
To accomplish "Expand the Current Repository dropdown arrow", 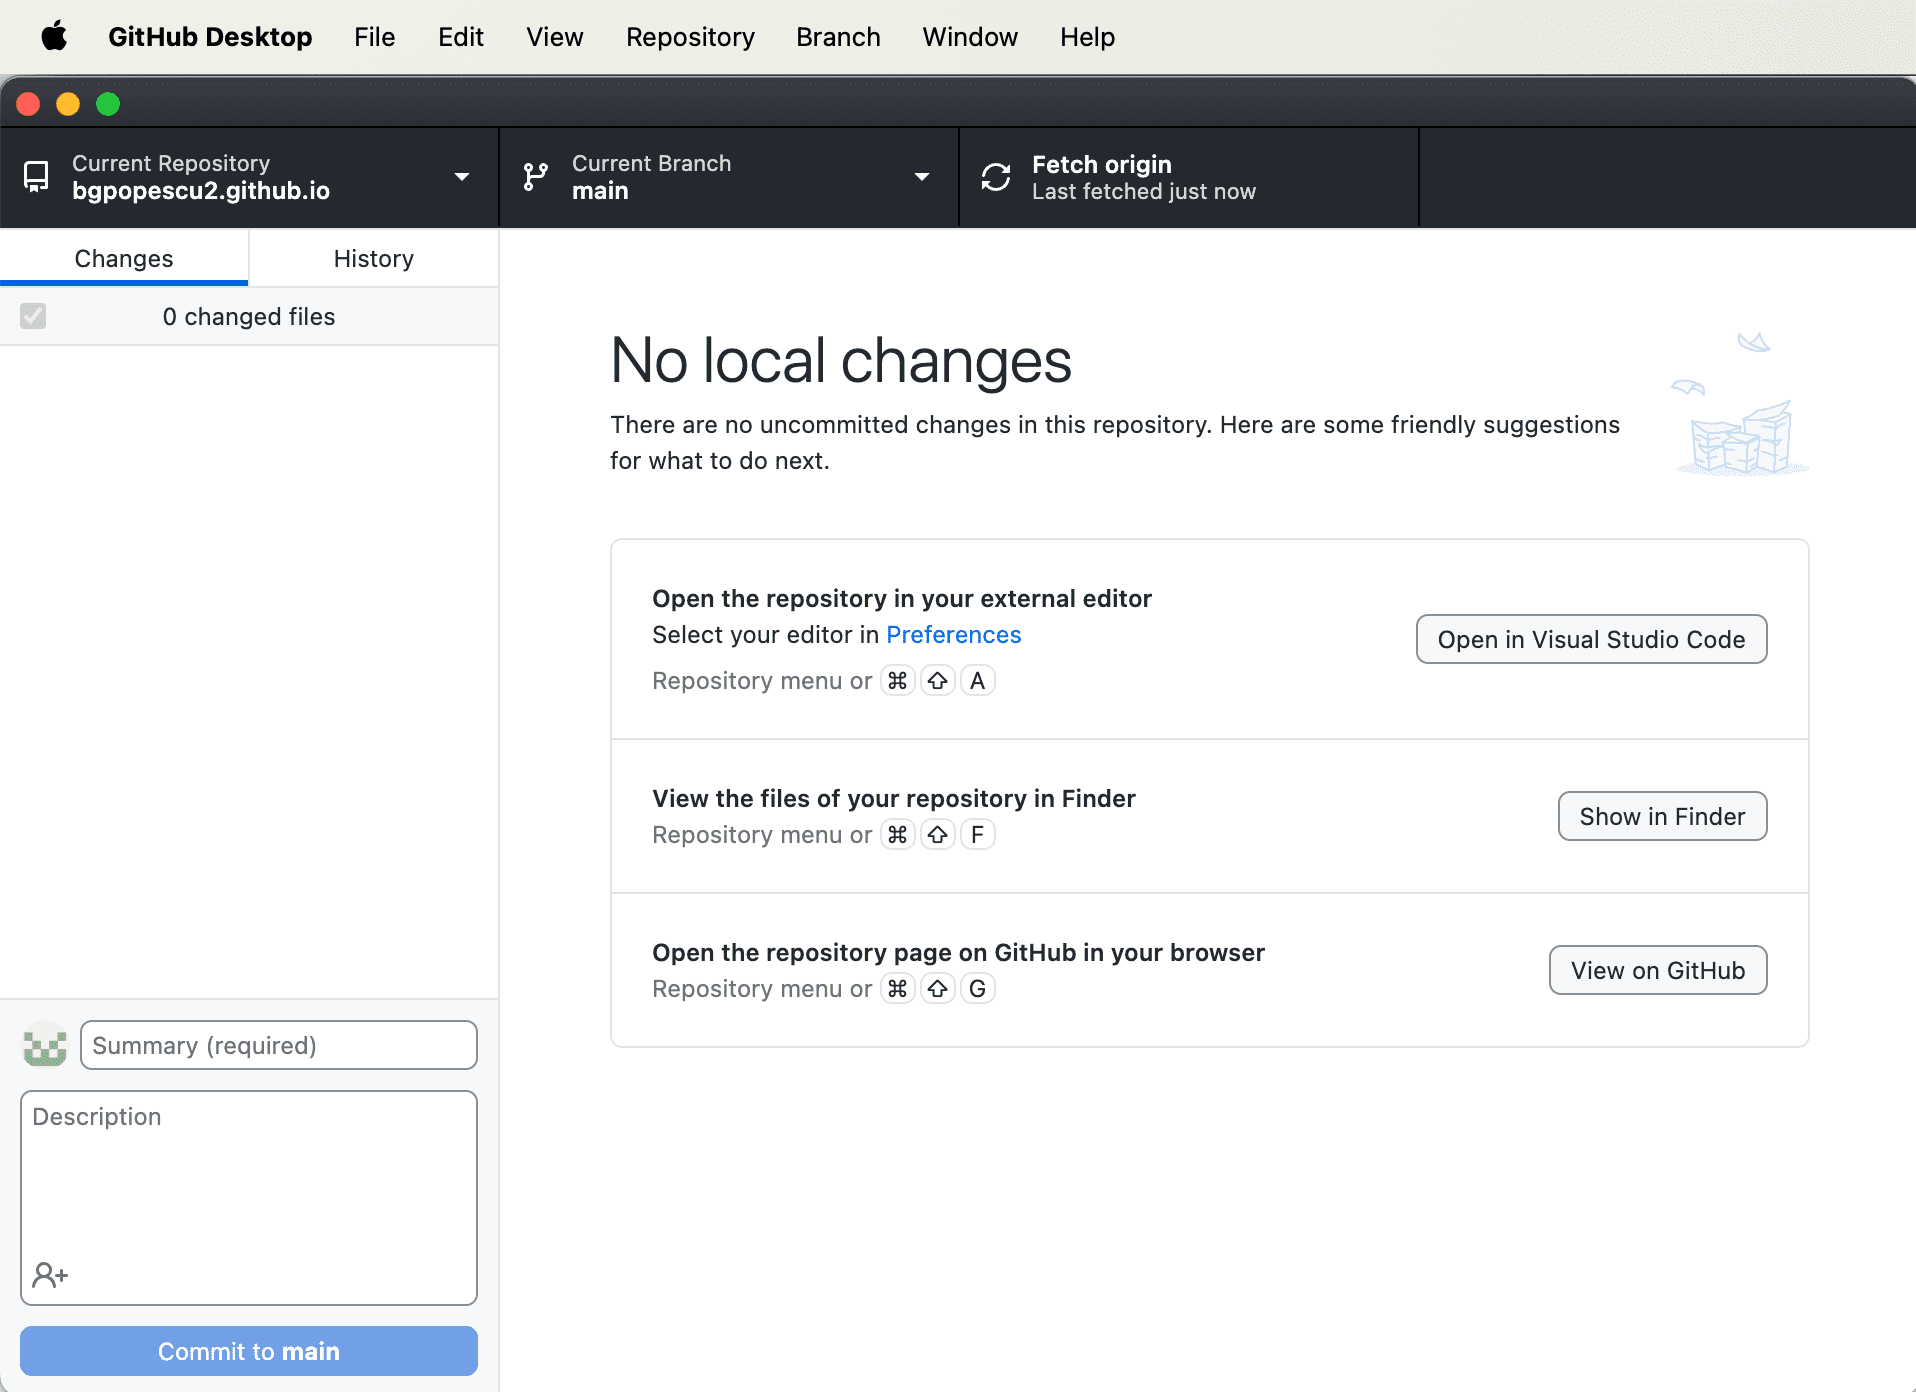I will [x=462, y=177].
